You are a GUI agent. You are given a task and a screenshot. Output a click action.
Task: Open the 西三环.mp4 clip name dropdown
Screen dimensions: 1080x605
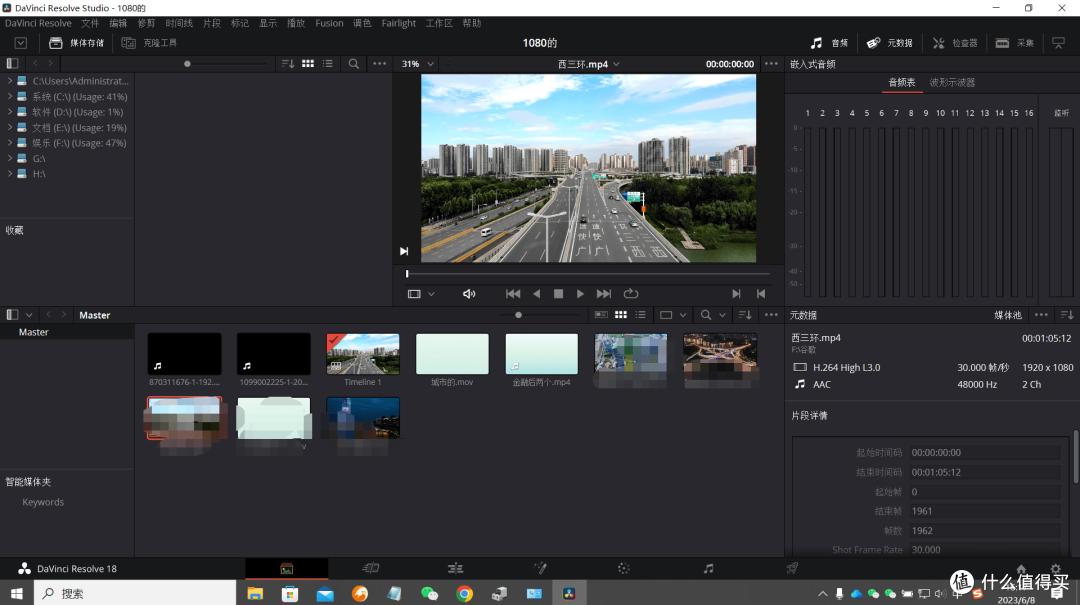tap(588, 63)
